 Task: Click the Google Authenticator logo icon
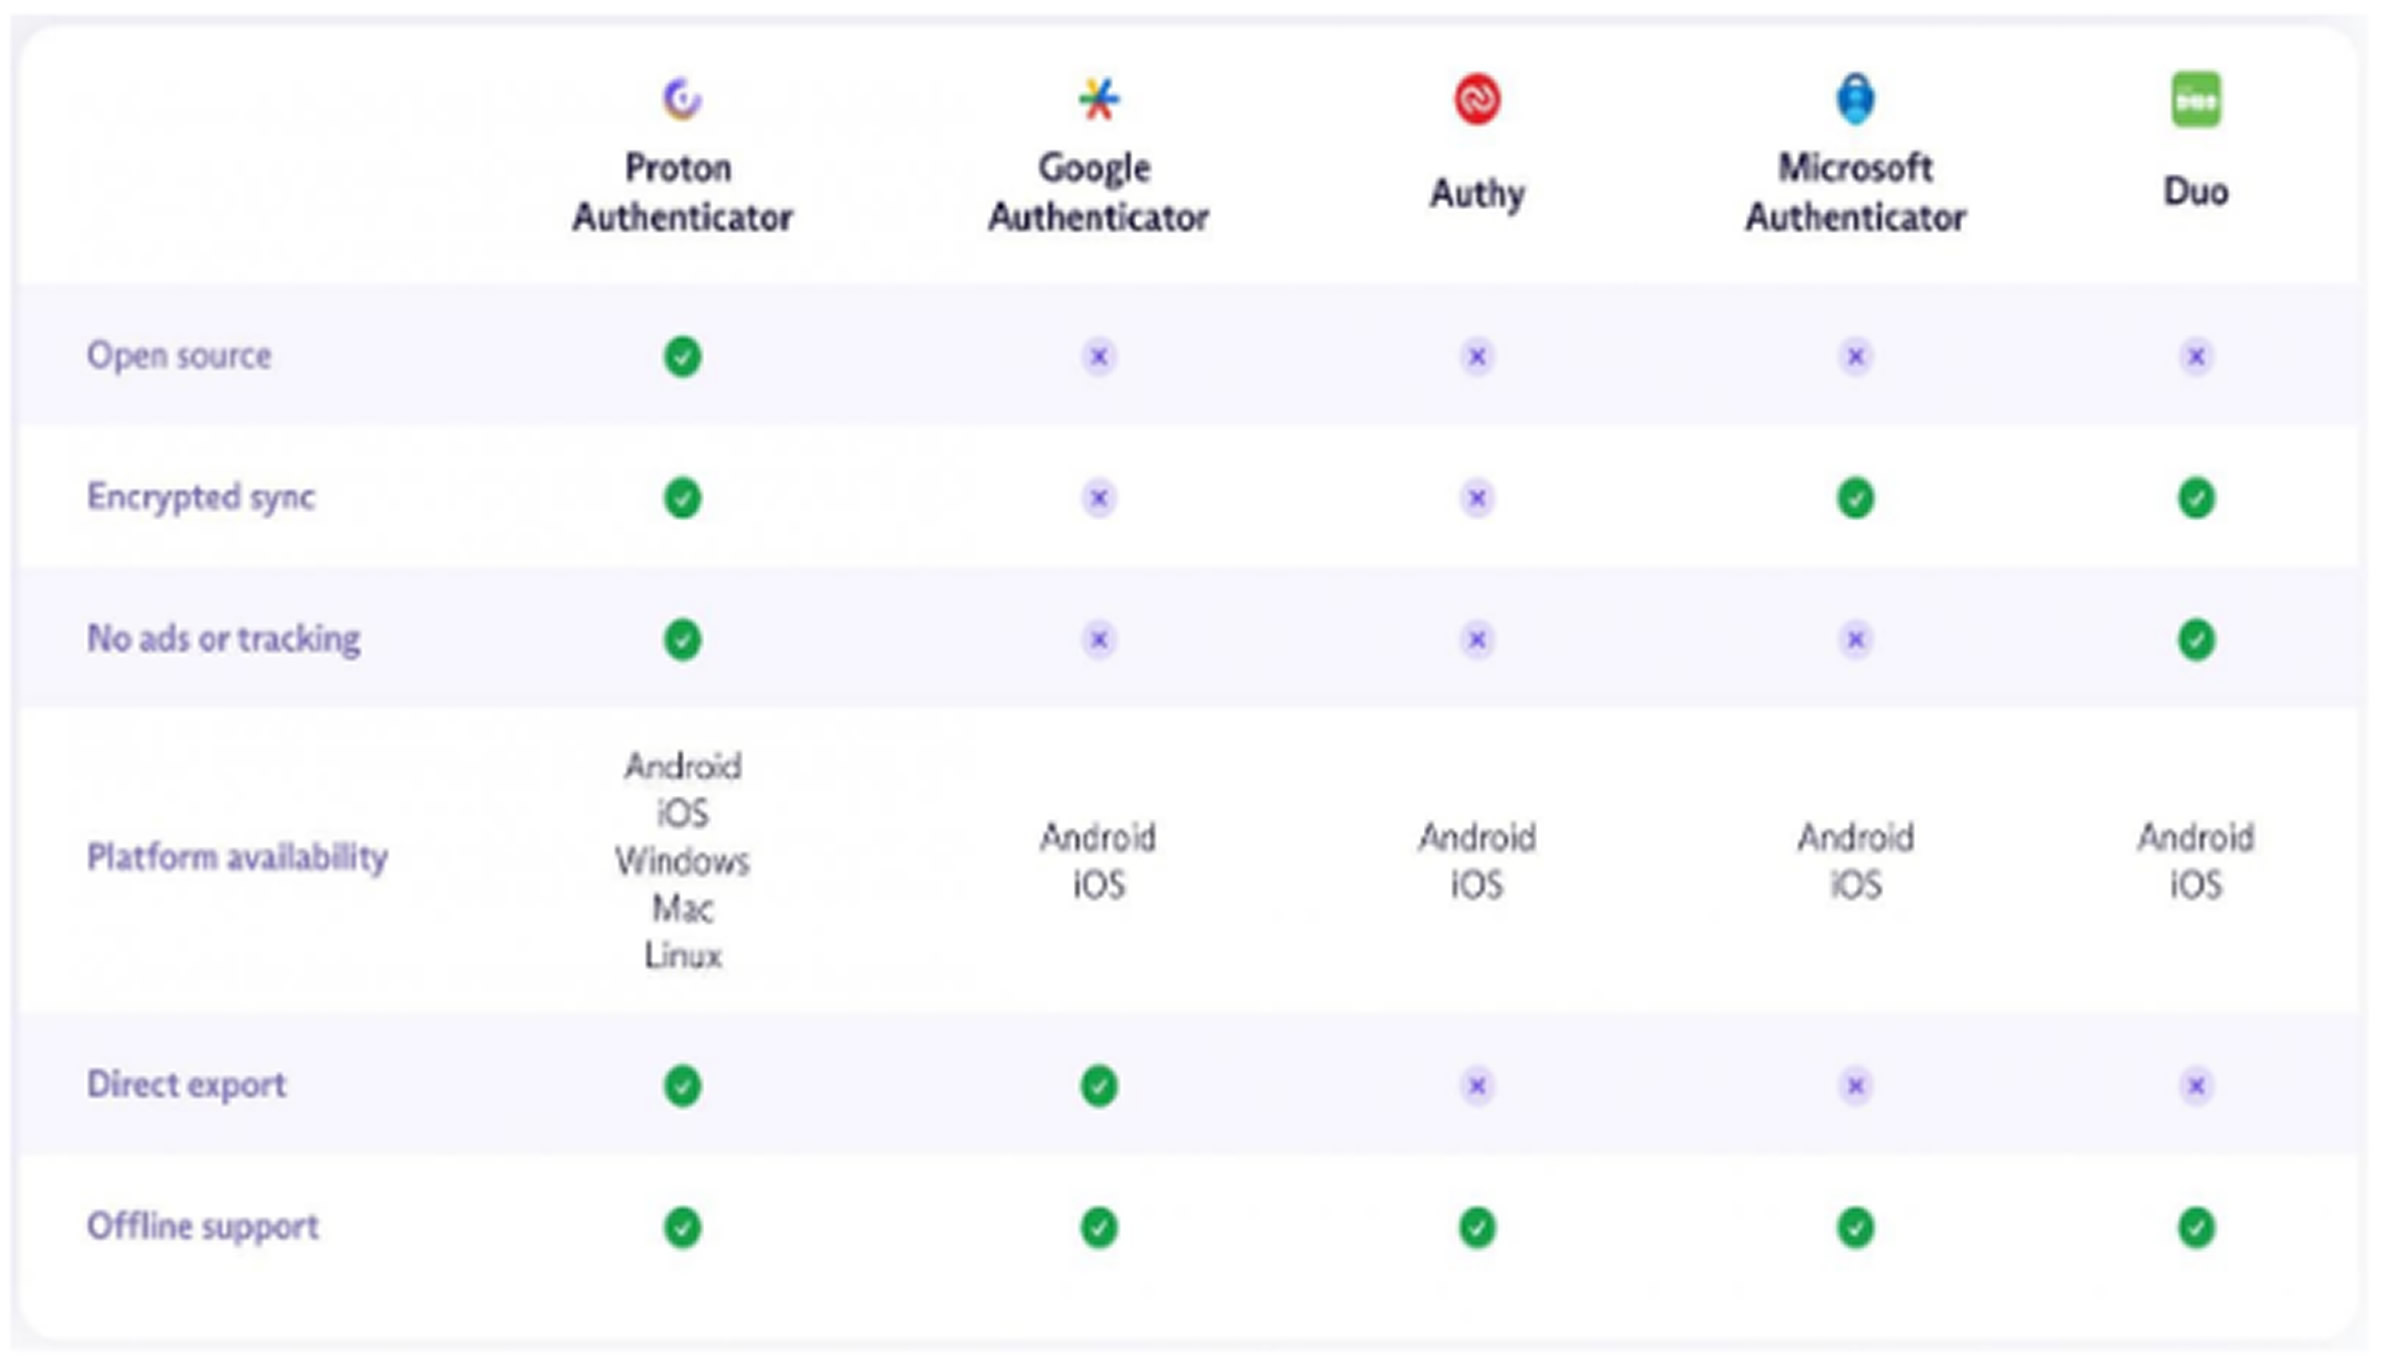coord(1098,99)
